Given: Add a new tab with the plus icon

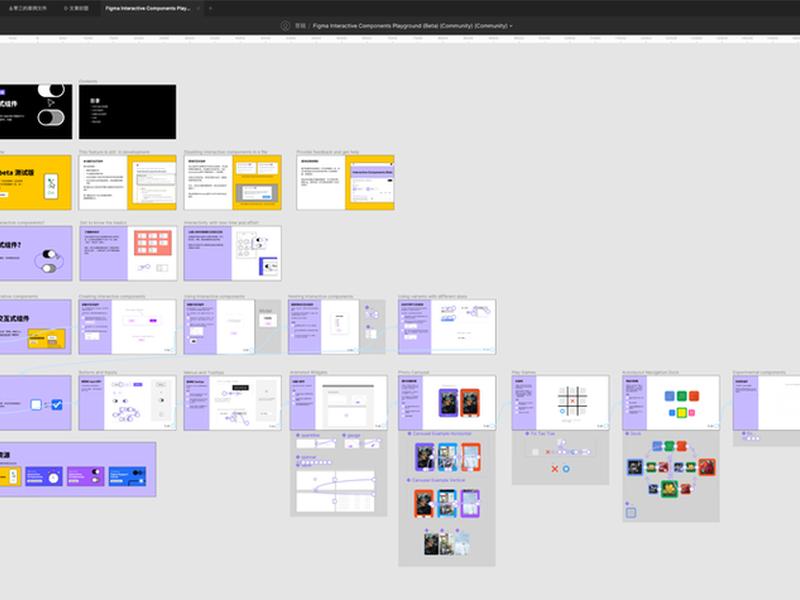Looking at the screenshot, I should (210, 8).
